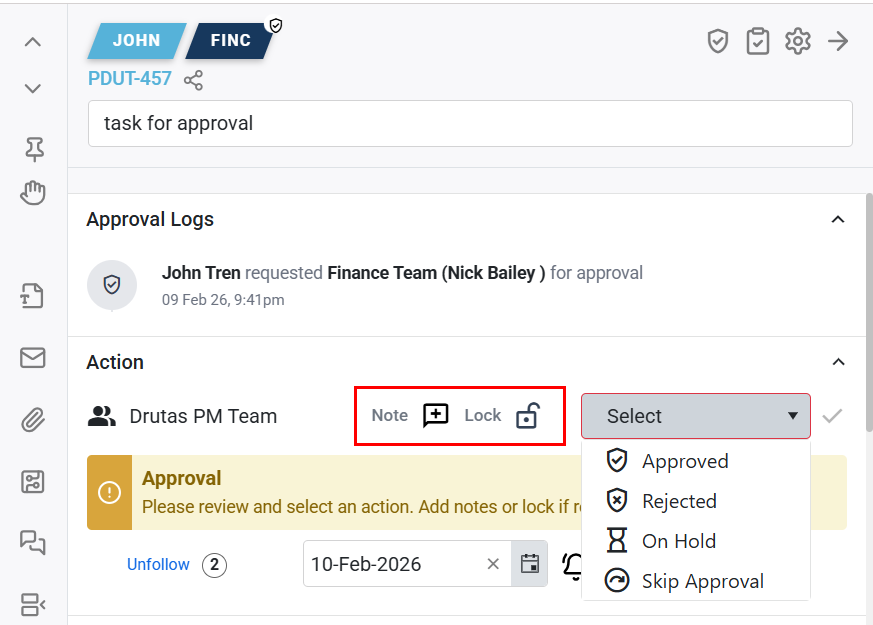Open the mail icon in sidebar
The width and height of the screenshot is (873, 625).
point(33,358)
